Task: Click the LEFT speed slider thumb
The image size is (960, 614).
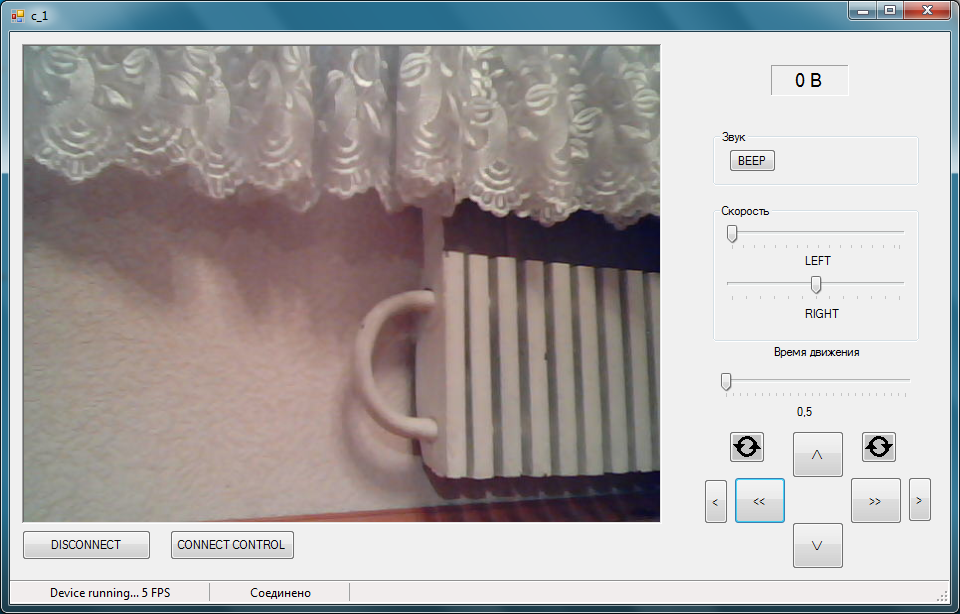Action: coord(732,234)
